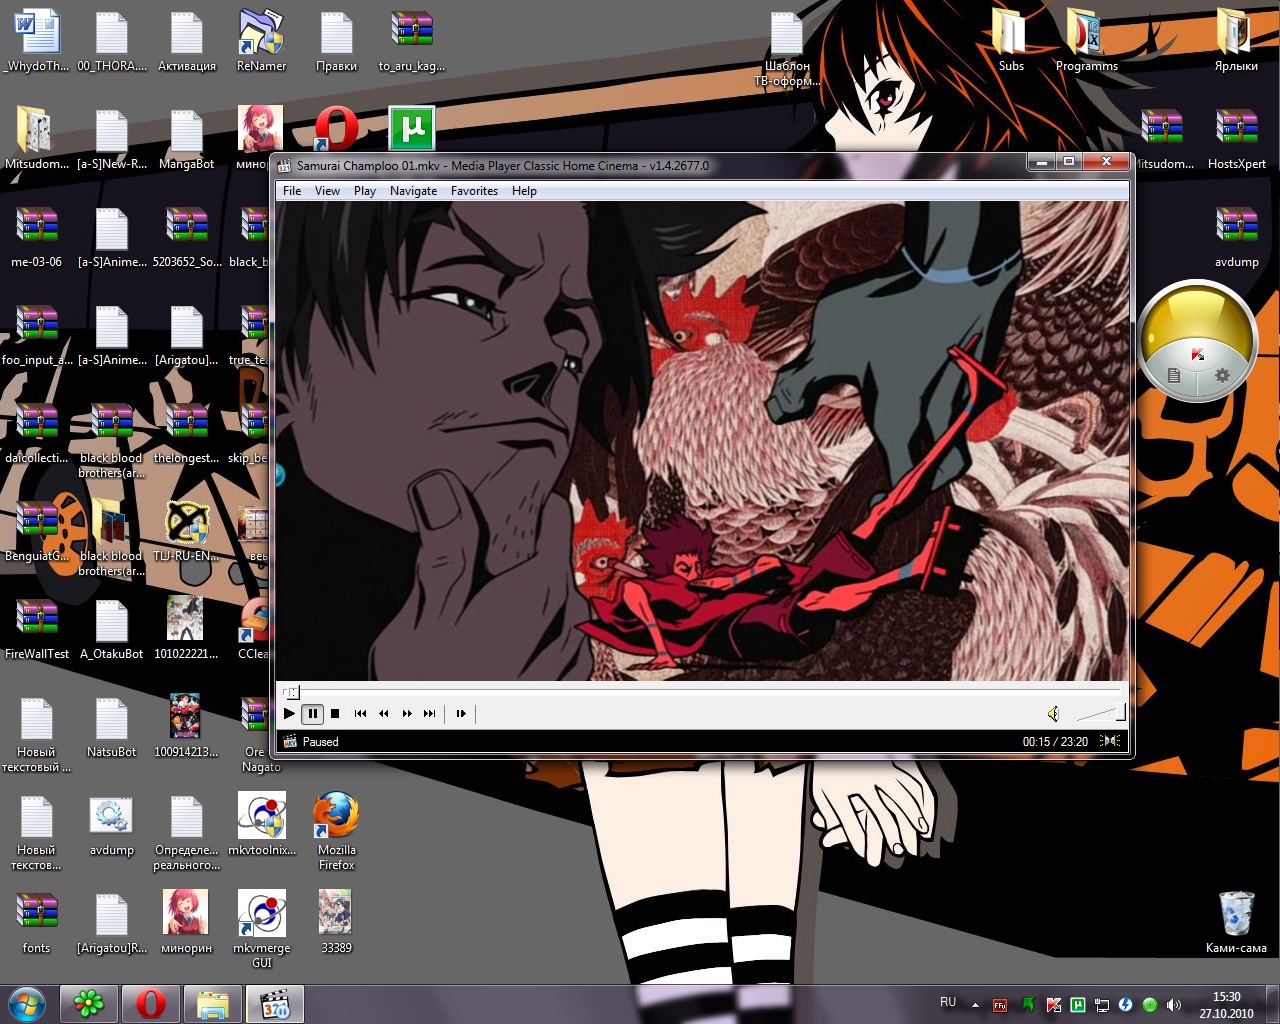Open the File menu
1280x1024 pixels.
[292, 191]
